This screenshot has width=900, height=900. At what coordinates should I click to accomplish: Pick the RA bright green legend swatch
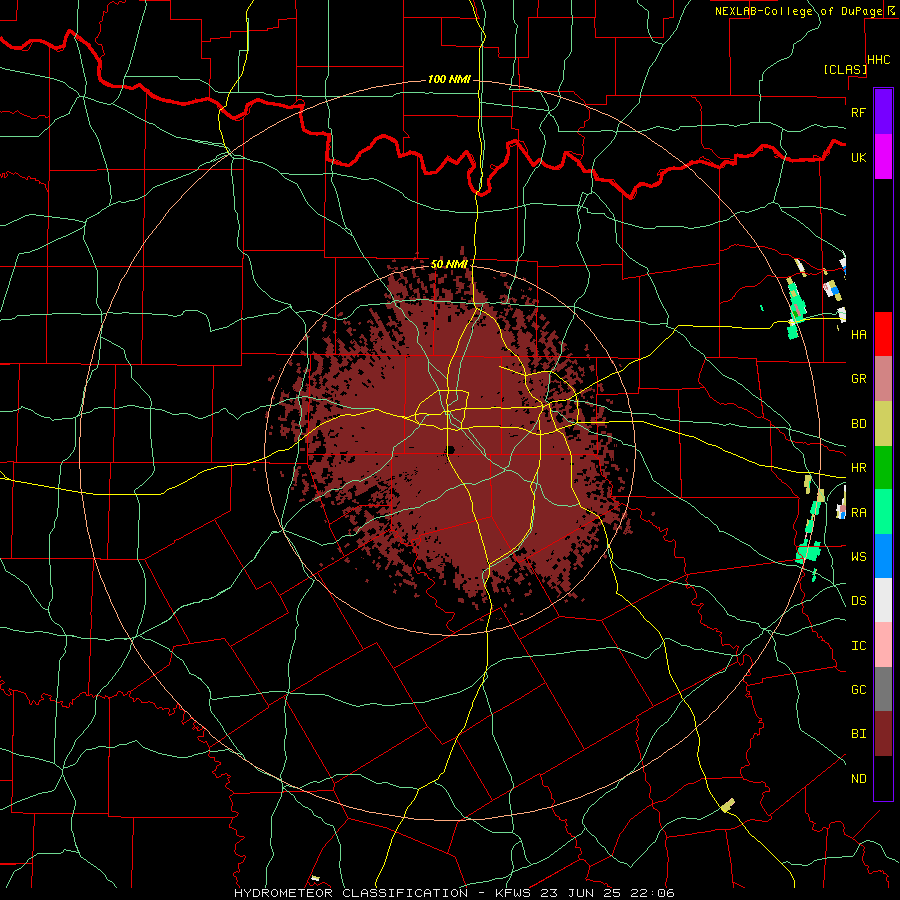[x=883, y=512]
